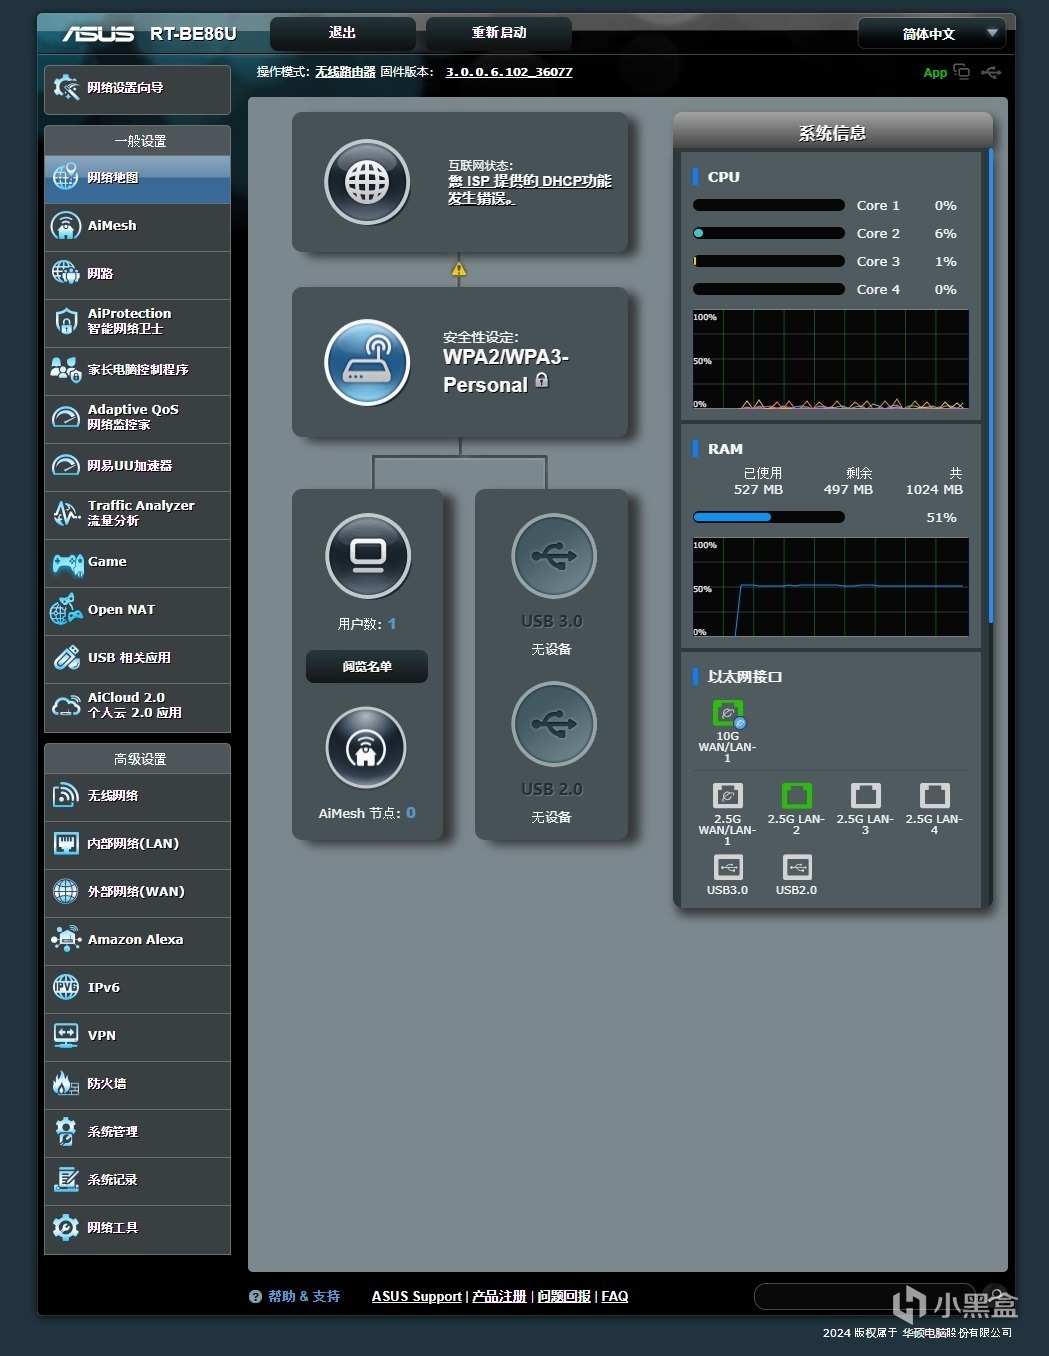The image size is (1049, 1356).
Task: Open the 简体中文 language dropdown
Action: click(x=931, y=34)
